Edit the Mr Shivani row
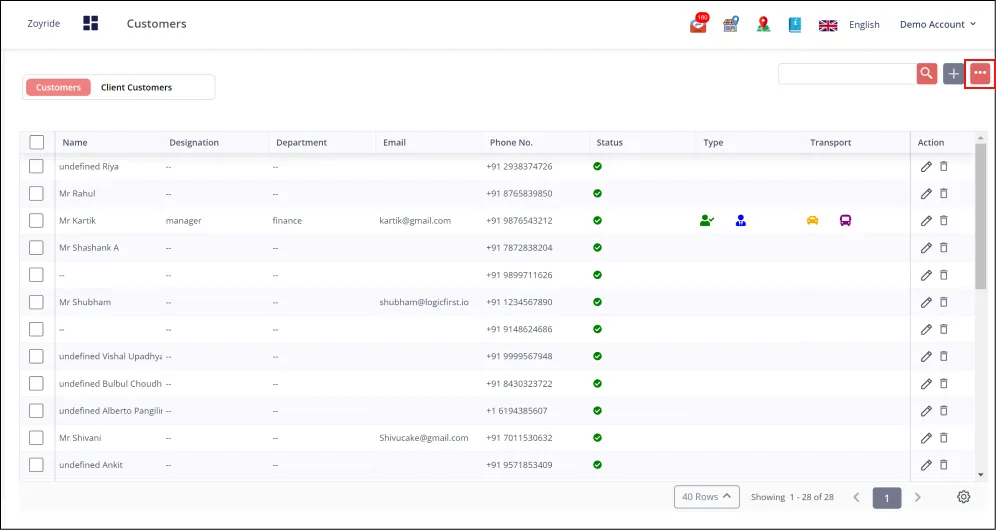The width and height of the screenshot is (996, 530). click(x=926, y=438)
